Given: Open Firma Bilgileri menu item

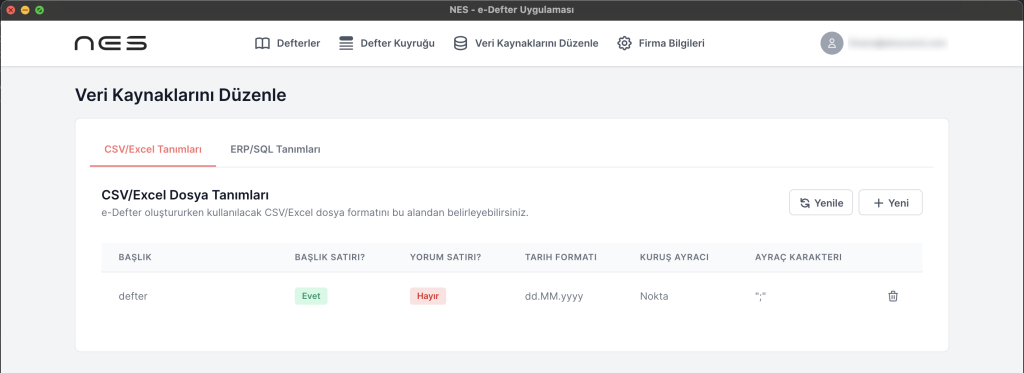Looking at the screenshot, I should tap(661, 44).
